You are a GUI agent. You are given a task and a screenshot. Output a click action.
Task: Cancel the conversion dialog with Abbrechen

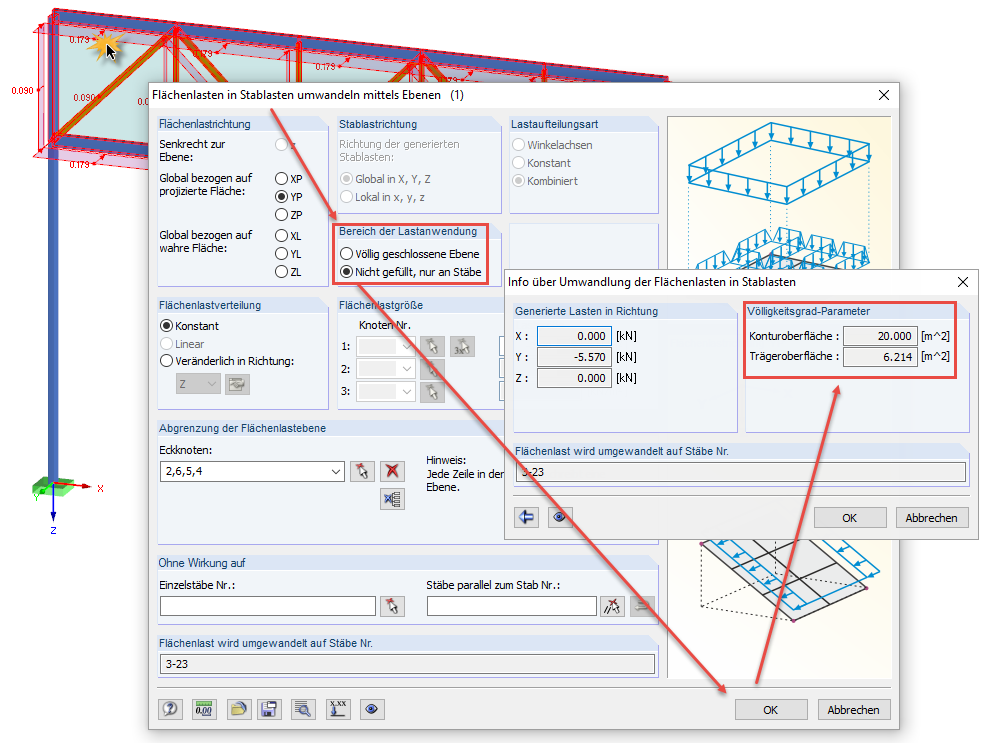853,709
